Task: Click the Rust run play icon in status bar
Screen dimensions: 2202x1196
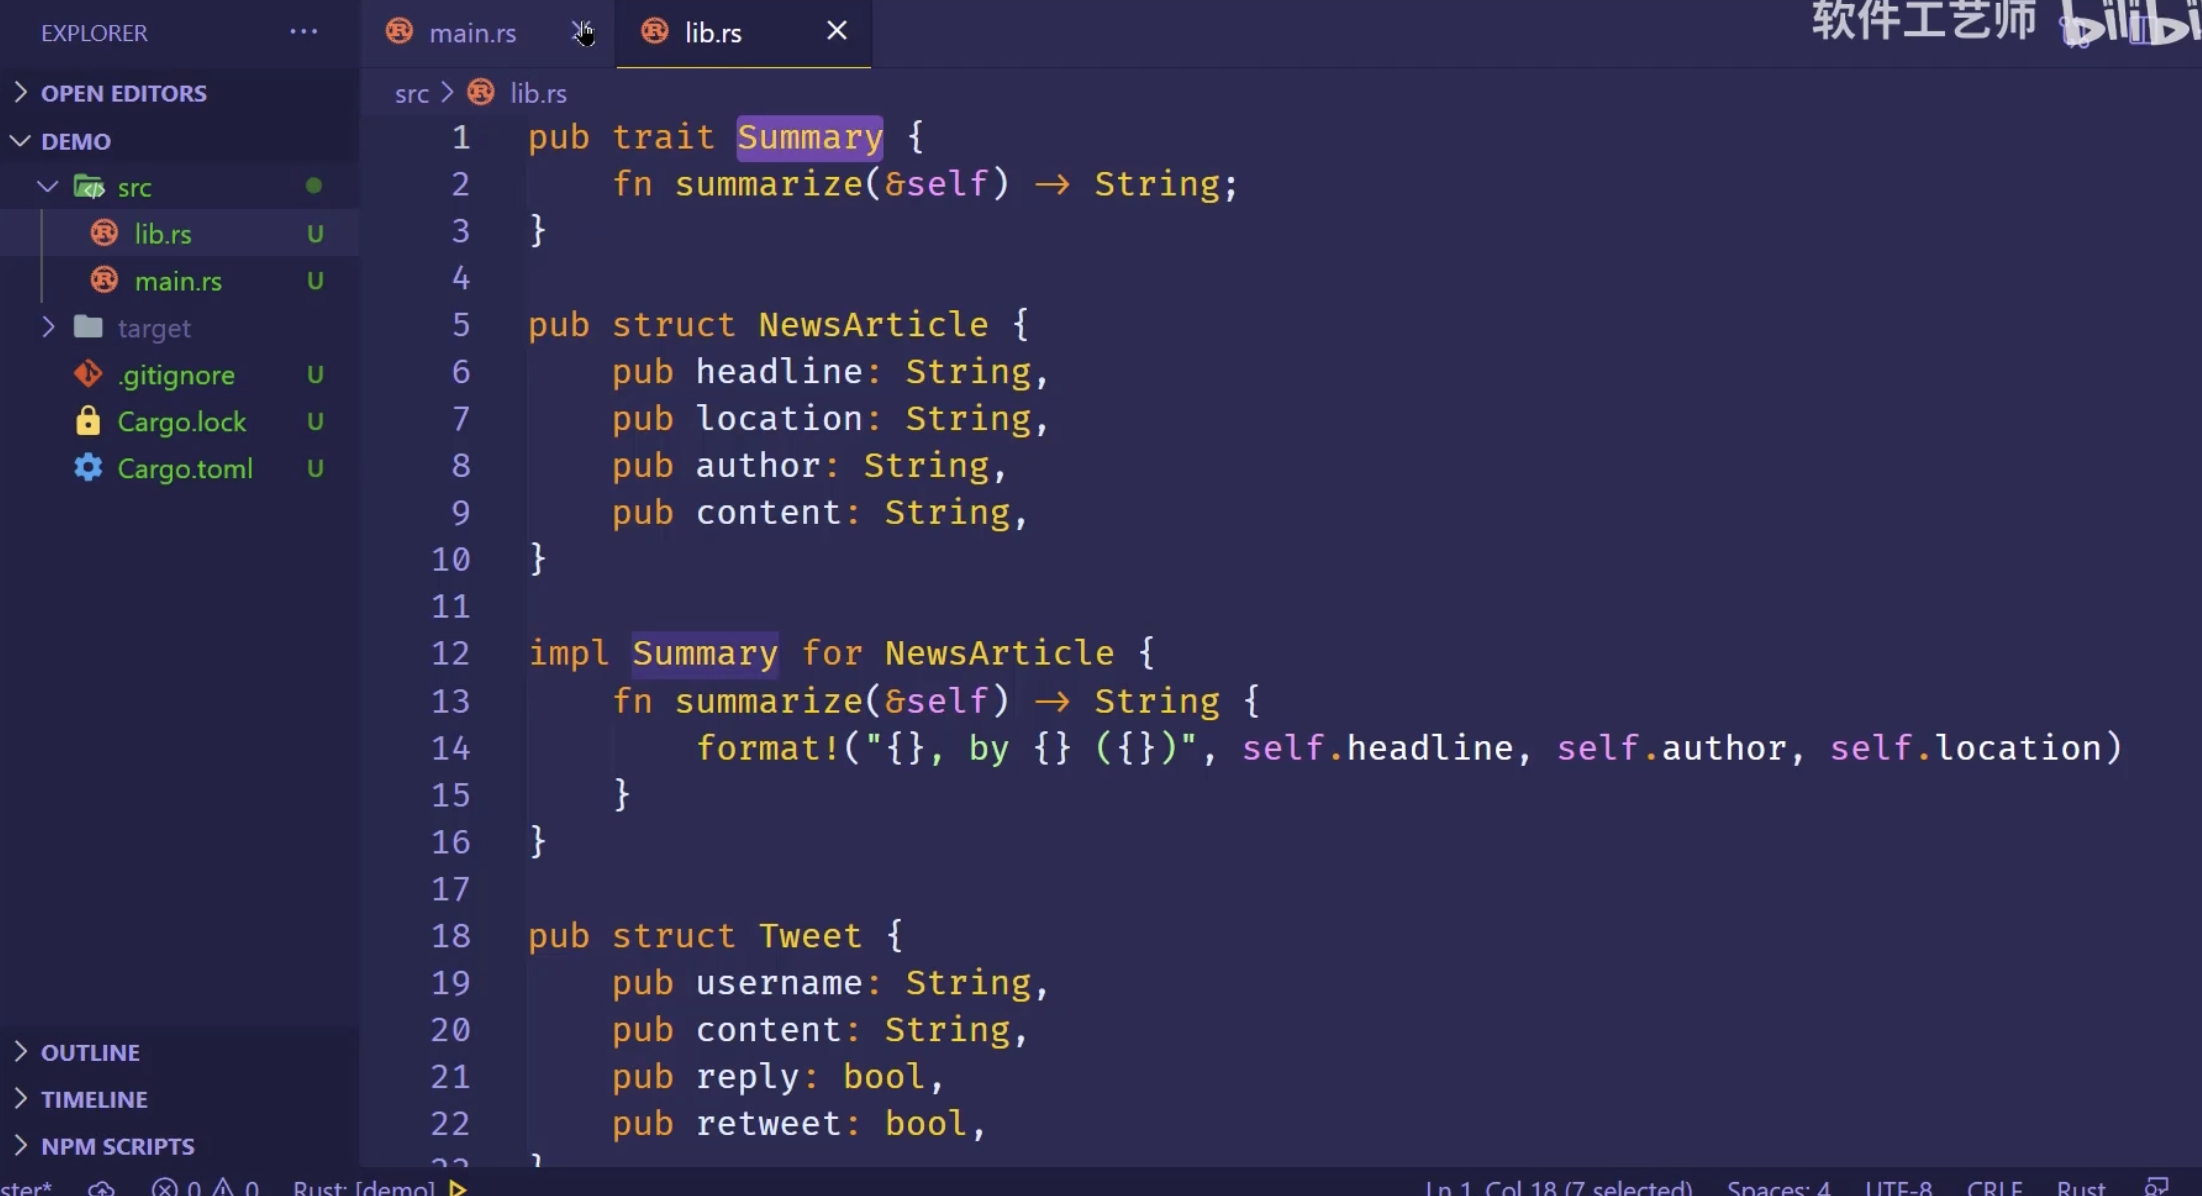Action: (x=458, y=1188)
